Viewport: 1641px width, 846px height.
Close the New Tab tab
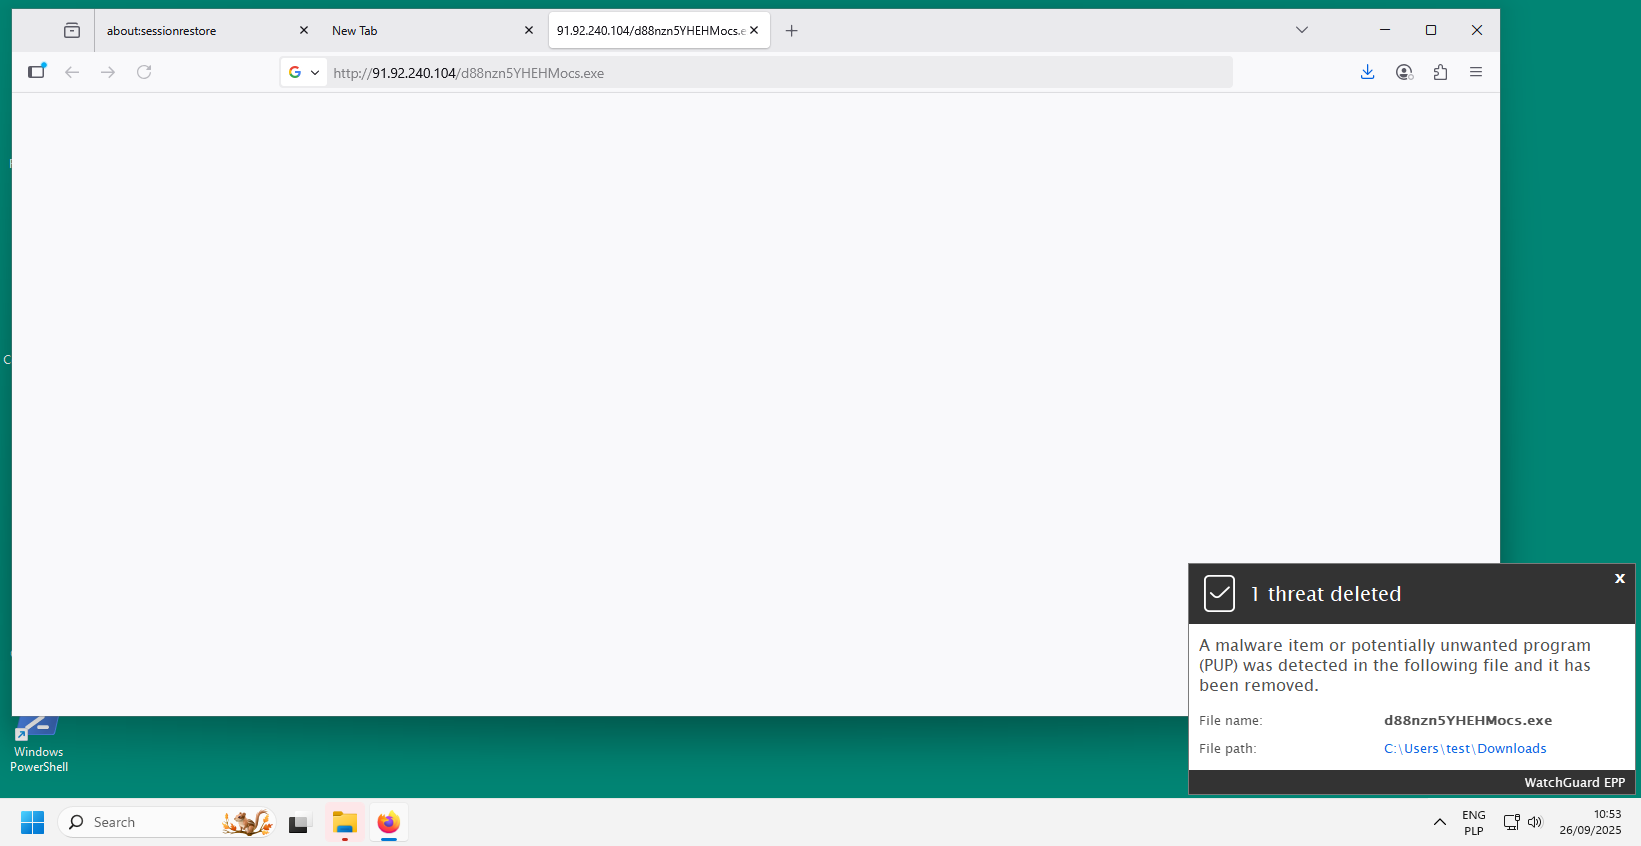529,31
